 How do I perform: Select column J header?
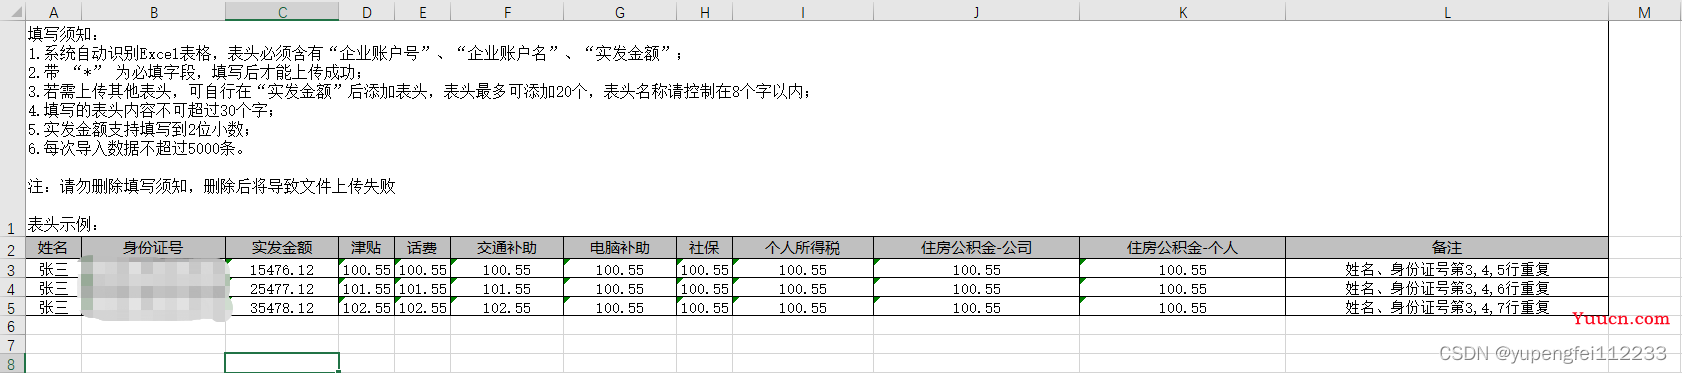click(976, 11)
